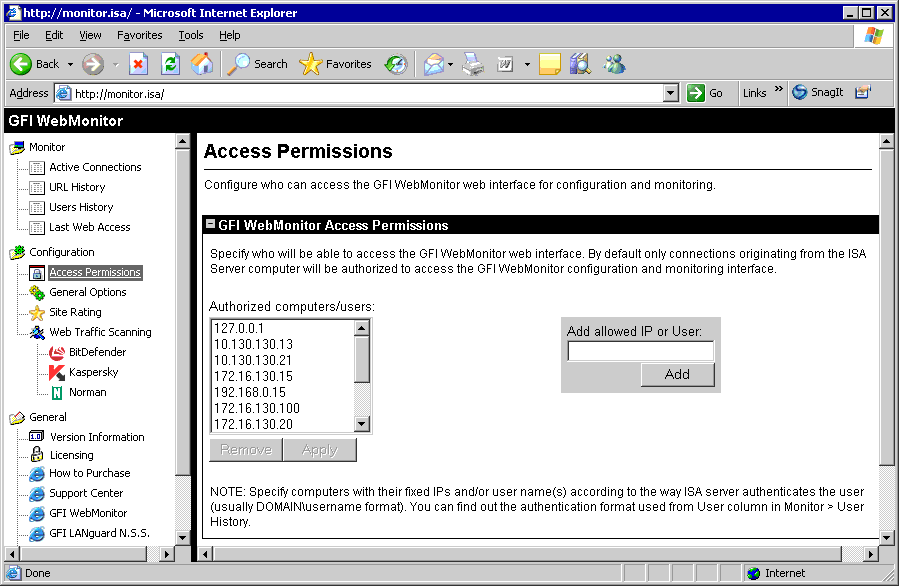Open the Favorites menu

tap(139, 35)
